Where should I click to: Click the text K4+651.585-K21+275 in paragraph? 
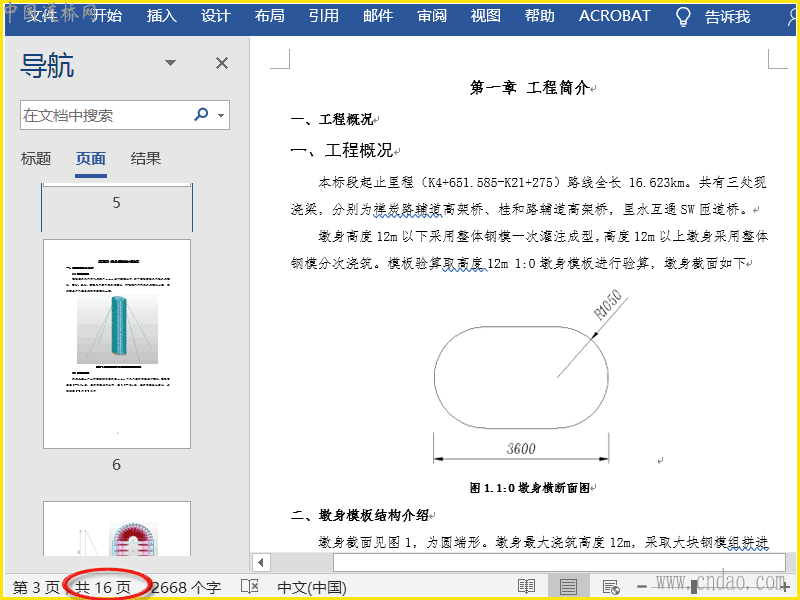[x=490, y=182]
